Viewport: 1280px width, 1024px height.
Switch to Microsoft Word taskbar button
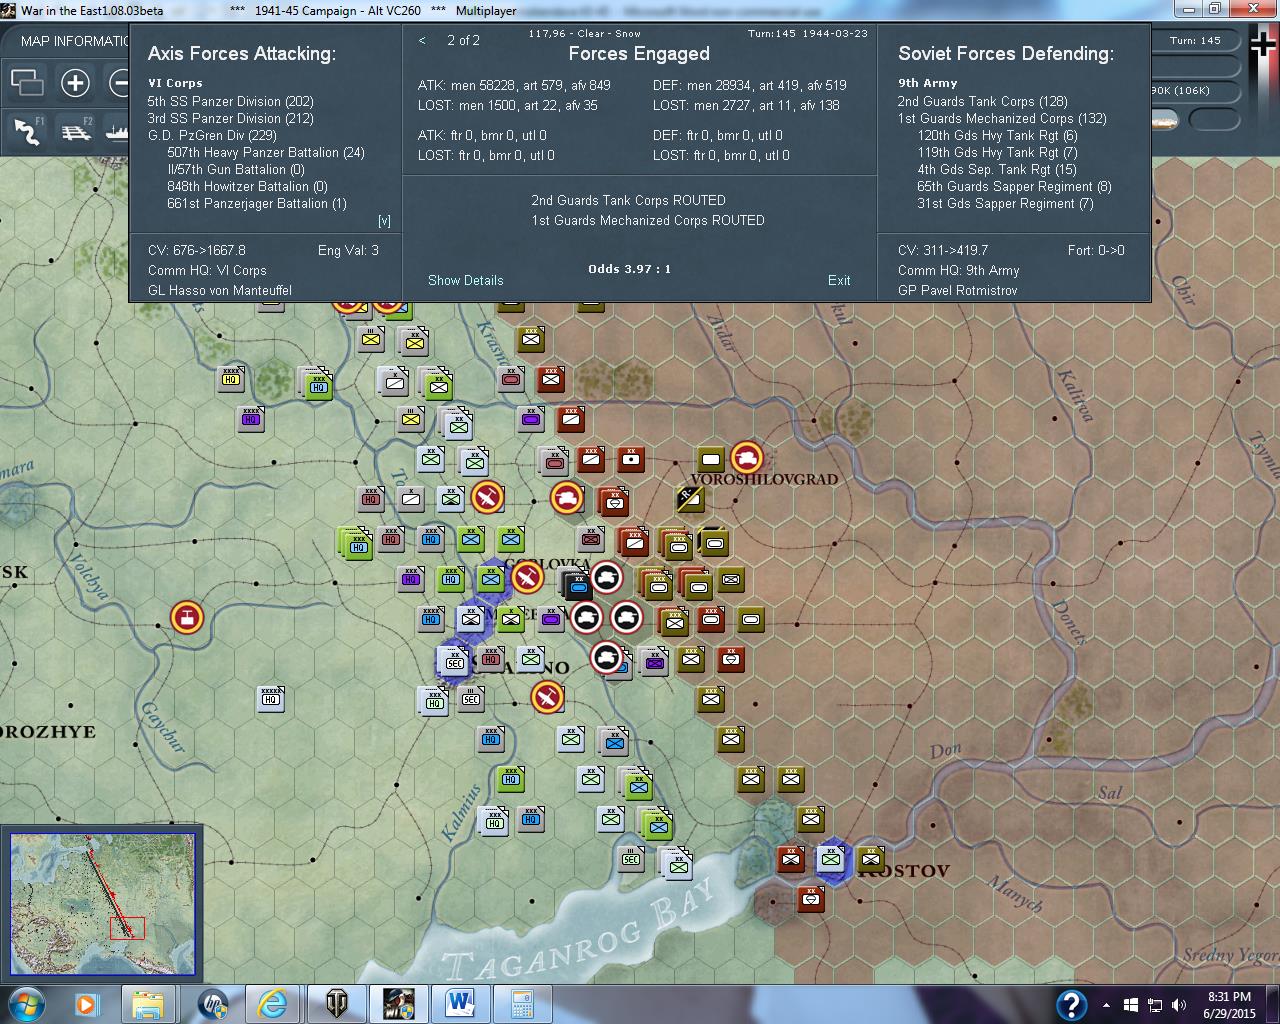[x=461, y=1003]
